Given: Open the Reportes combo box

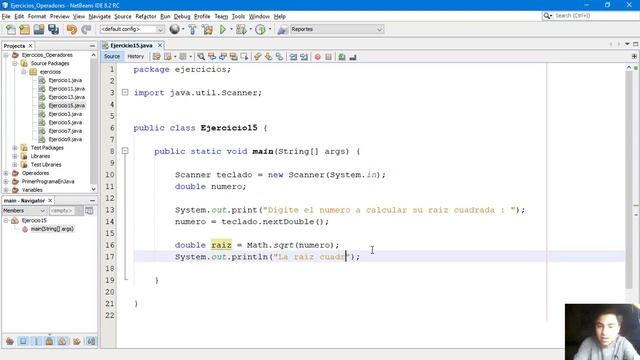Looking at the screenshot, I should (x=336, y=29).
